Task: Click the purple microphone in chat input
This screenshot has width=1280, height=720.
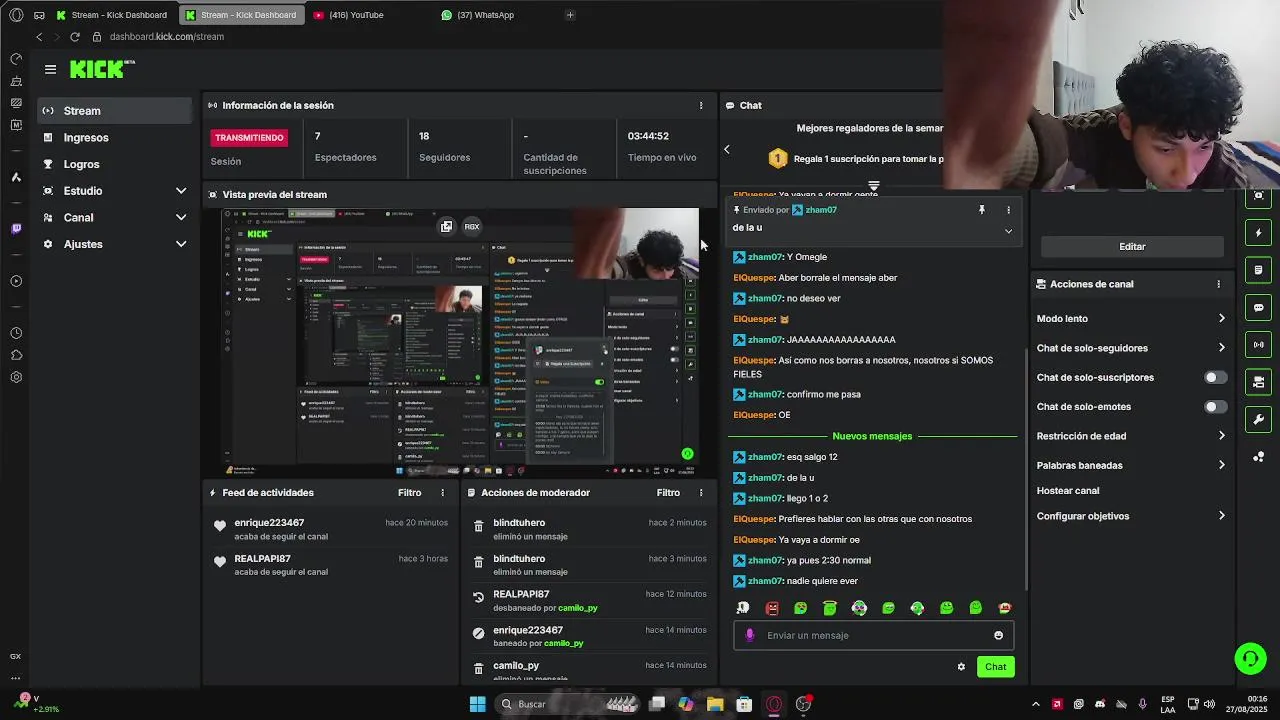Action: (750, 635)
